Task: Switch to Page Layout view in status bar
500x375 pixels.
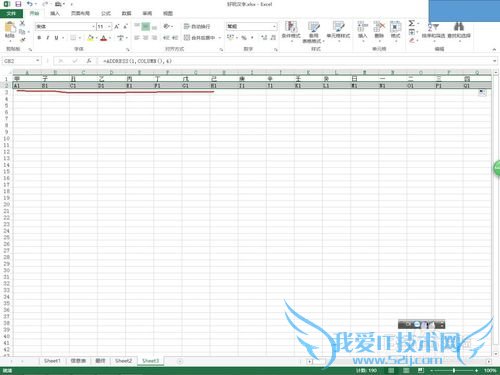Action: click(x=406, y=370)
